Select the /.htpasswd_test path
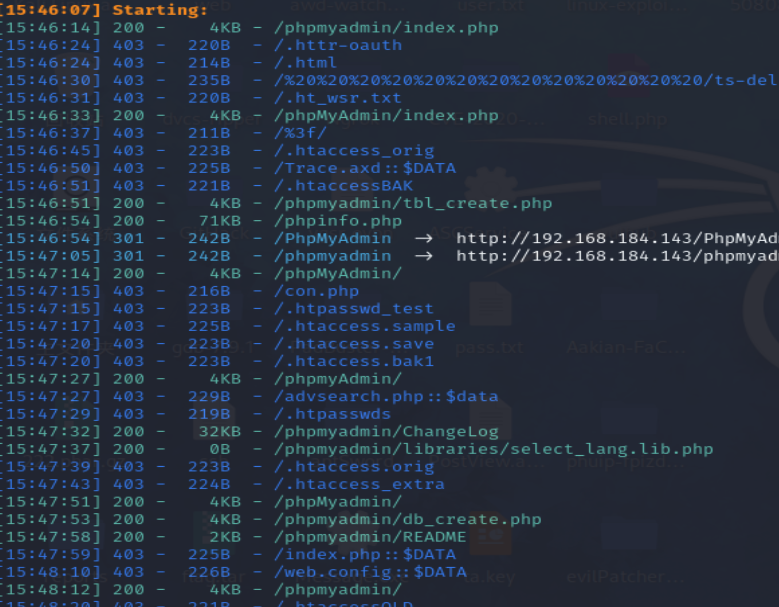 (354, 308)
